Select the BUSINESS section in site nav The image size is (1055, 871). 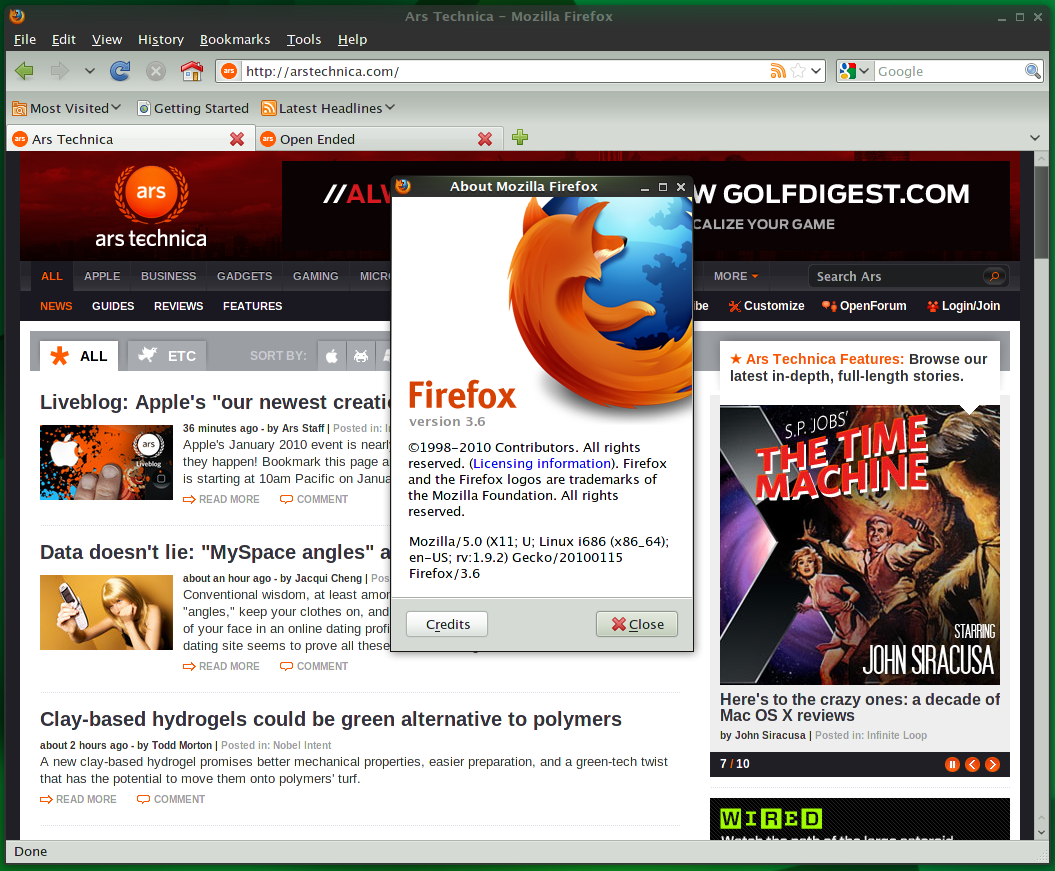[x=169, y=276]
